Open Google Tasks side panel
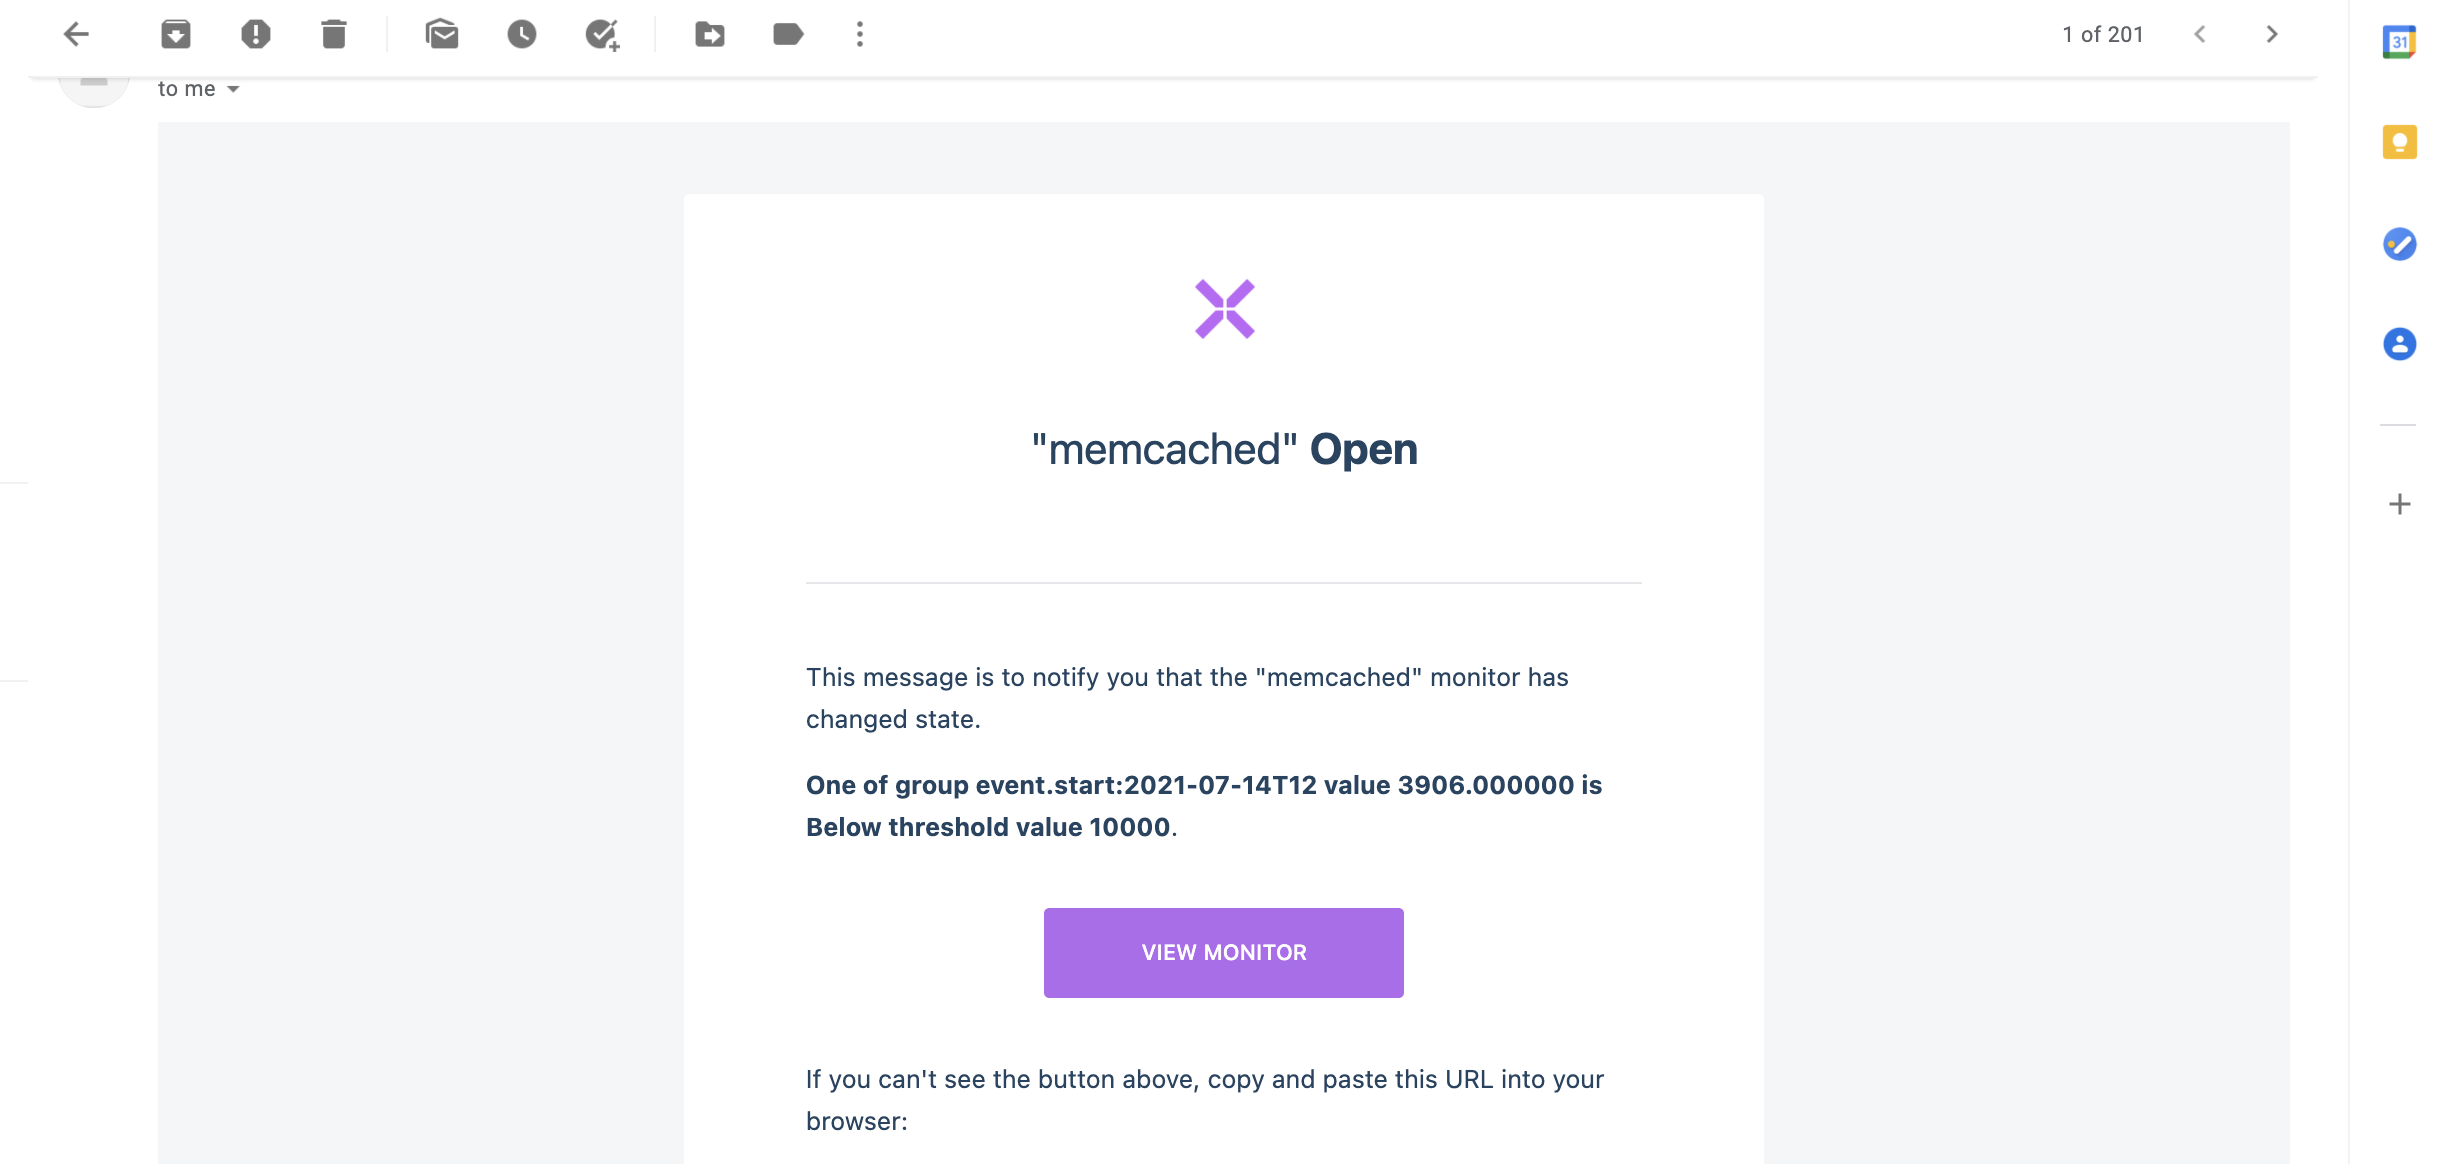The image size is (2448, 1164). [x=2399, y=244]
